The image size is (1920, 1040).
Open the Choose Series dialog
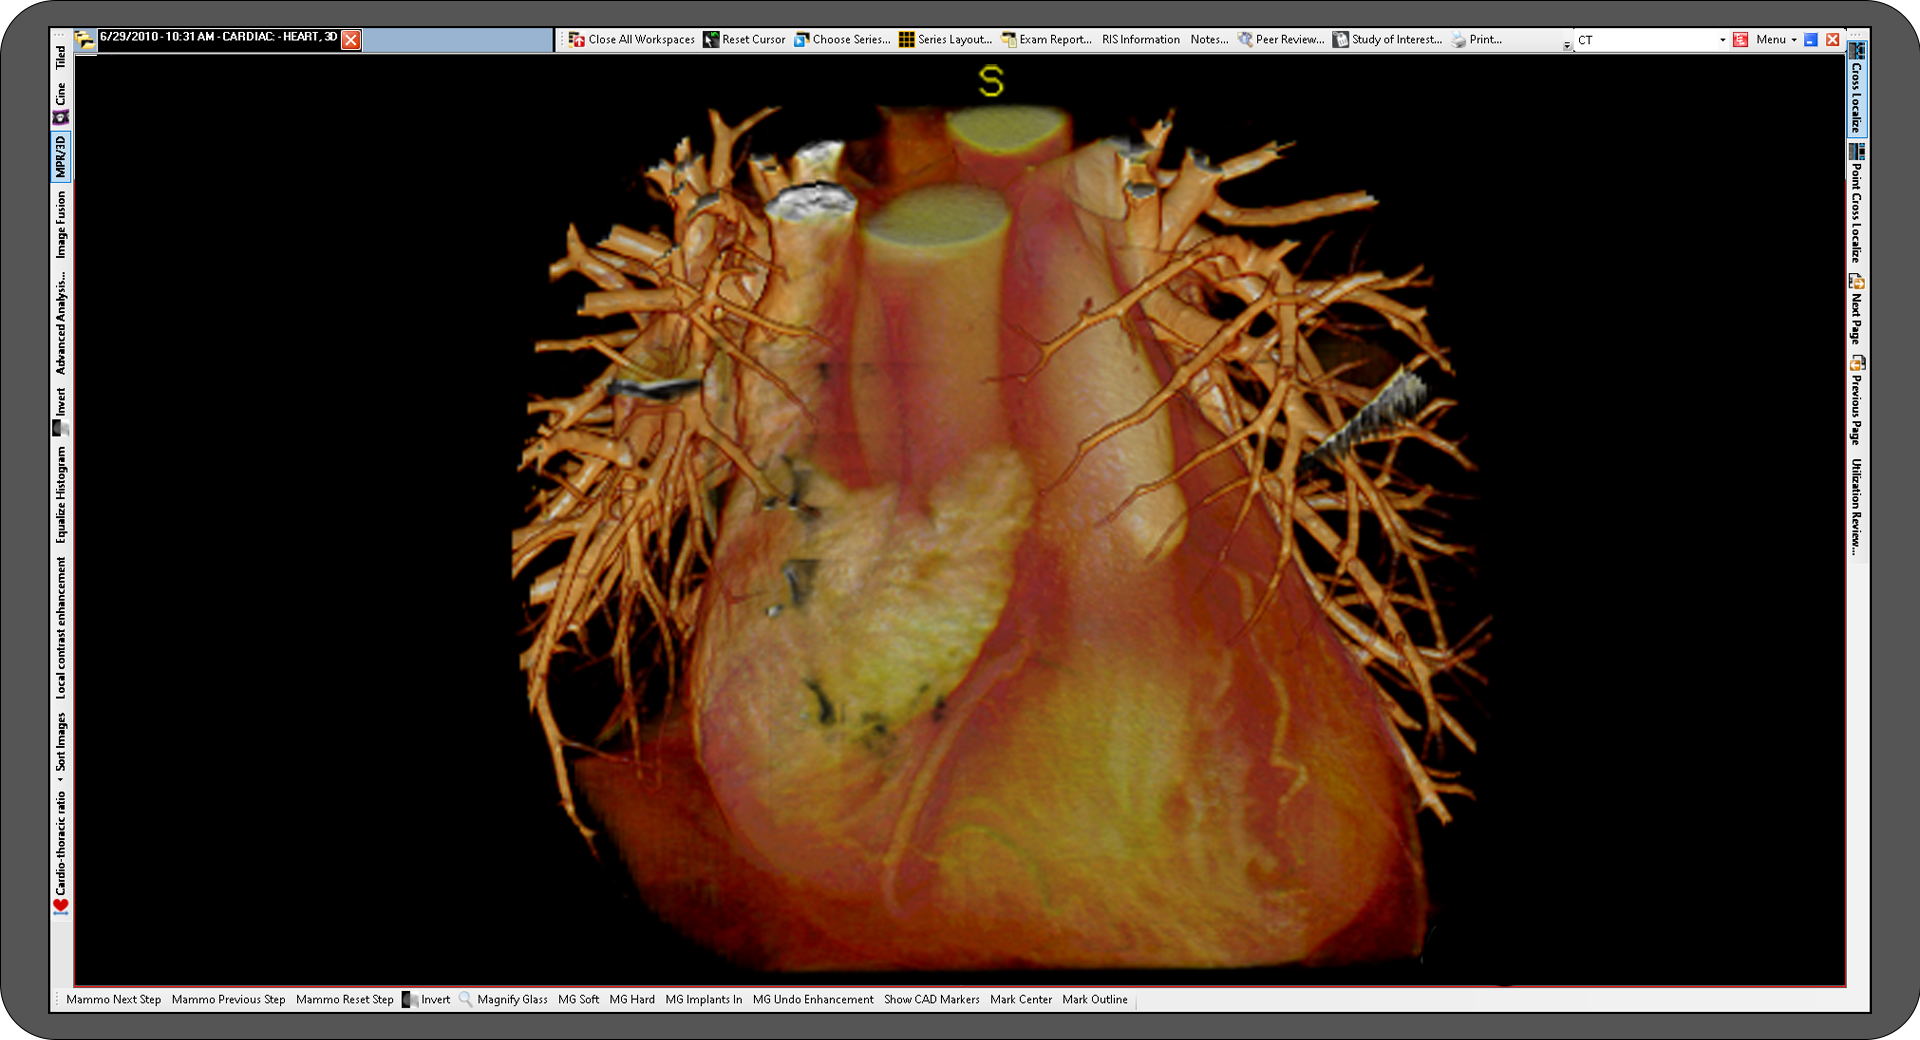[x=851, y=40]
